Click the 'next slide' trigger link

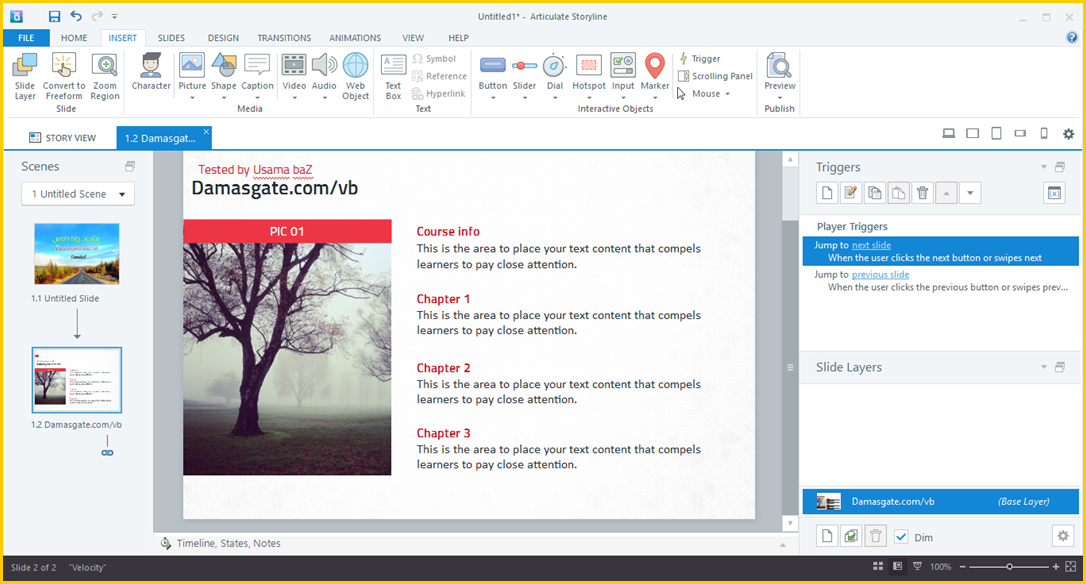pyautogui.click(x=871, y=245)
